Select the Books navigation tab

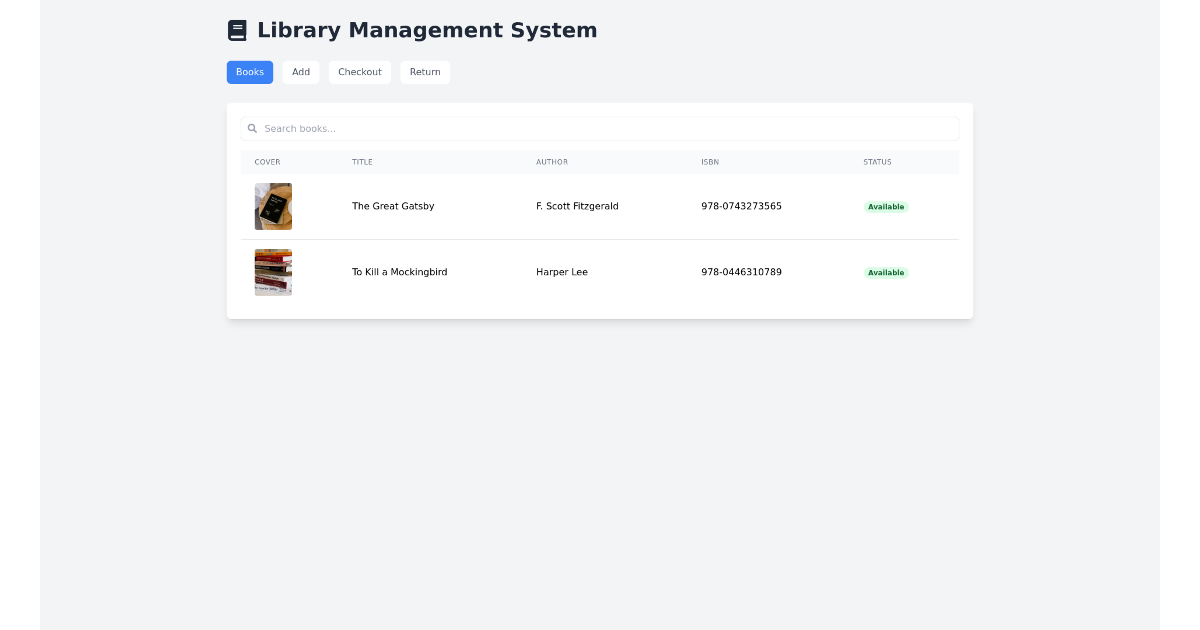coord(249,72)
